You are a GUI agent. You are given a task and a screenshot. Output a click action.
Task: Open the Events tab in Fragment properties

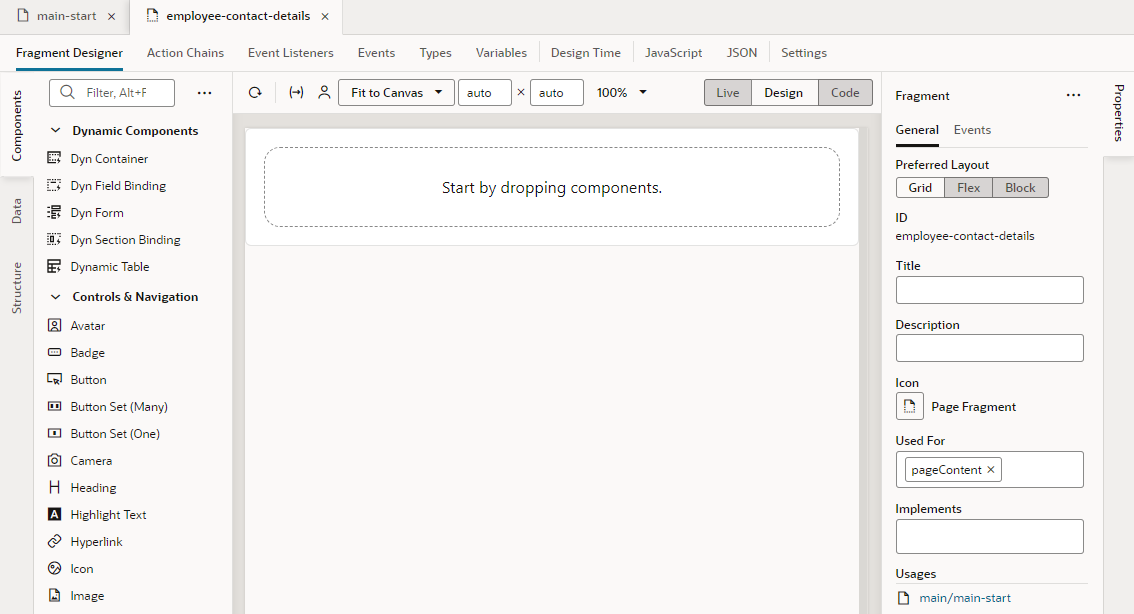(x=972, y=130)
